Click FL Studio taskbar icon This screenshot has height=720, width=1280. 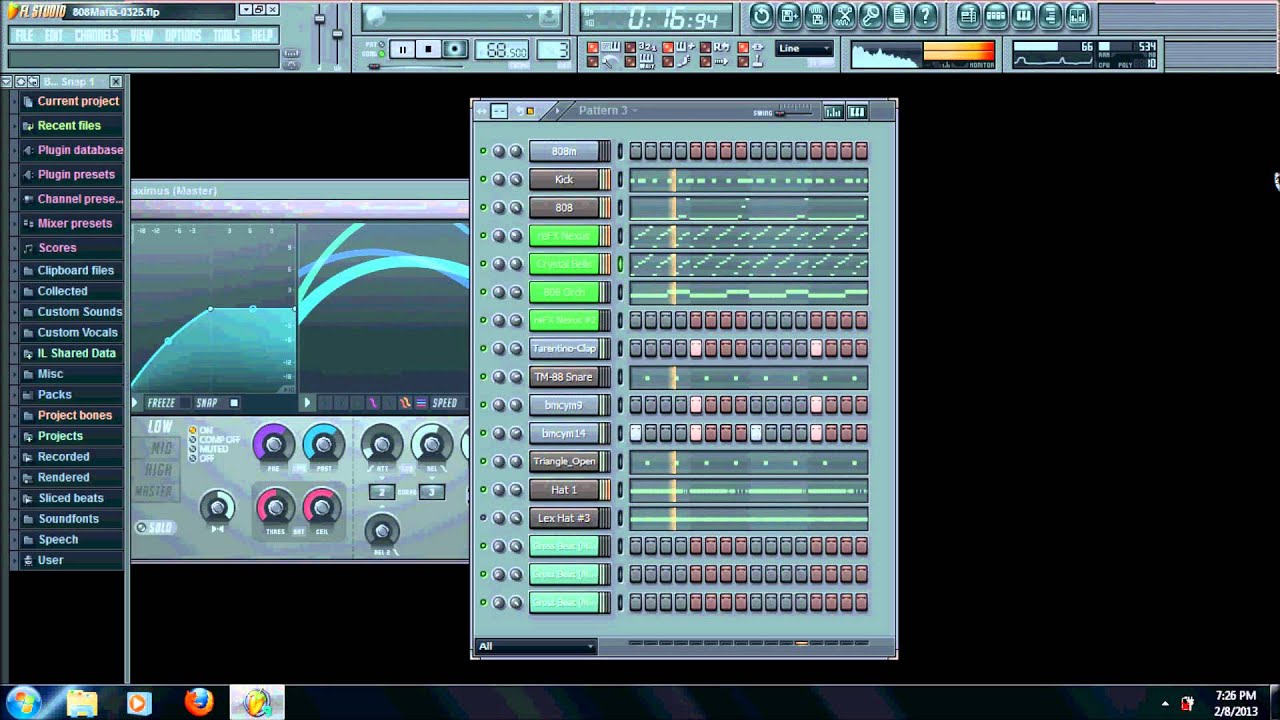pos(257,703)
